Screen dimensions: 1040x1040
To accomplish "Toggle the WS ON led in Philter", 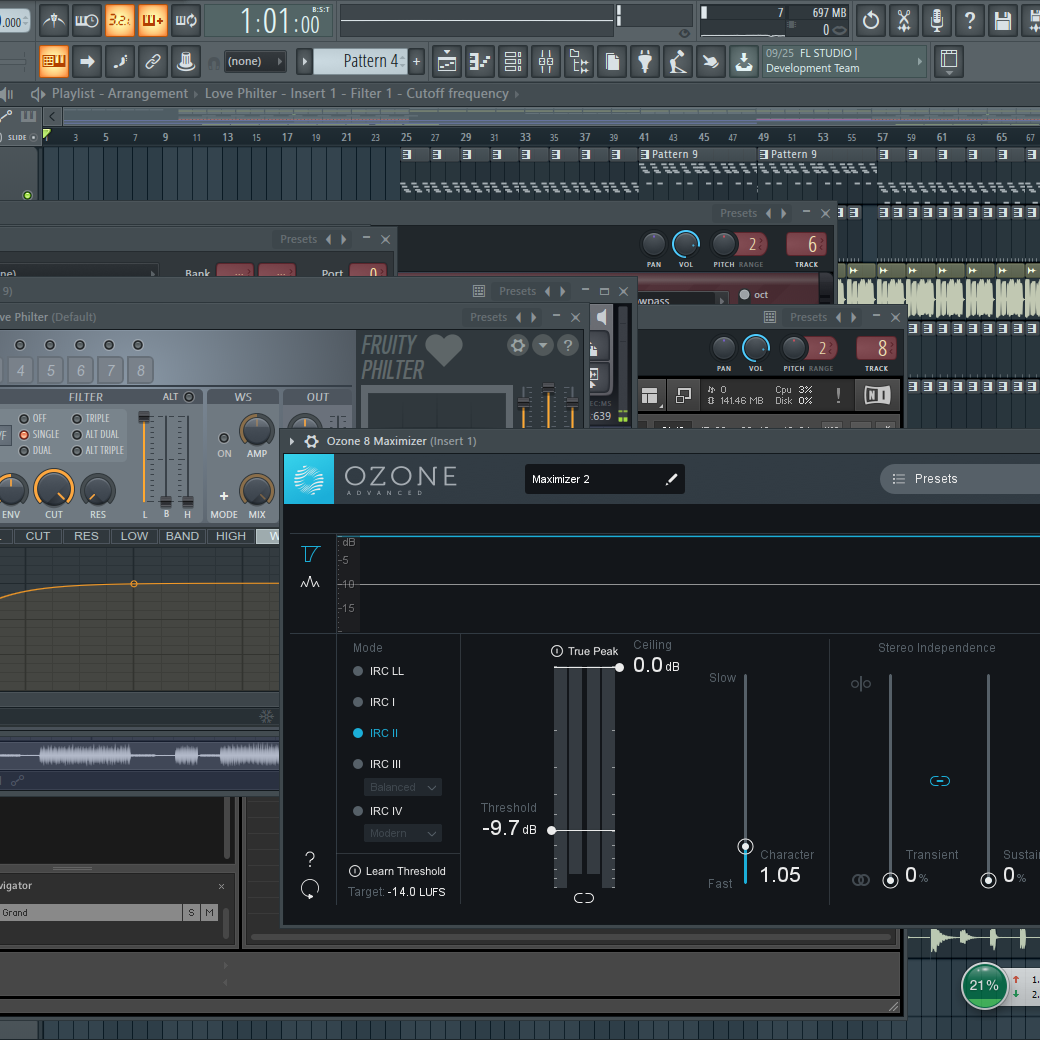I will 224,438.
